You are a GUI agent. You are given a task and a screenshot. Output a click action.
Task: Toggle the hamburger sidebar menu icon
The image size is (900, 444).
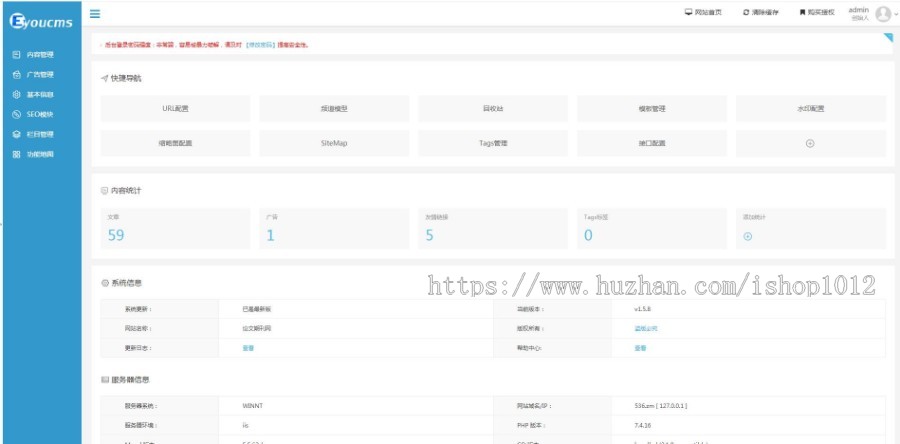pyautogui.click(x=95, y=14)
